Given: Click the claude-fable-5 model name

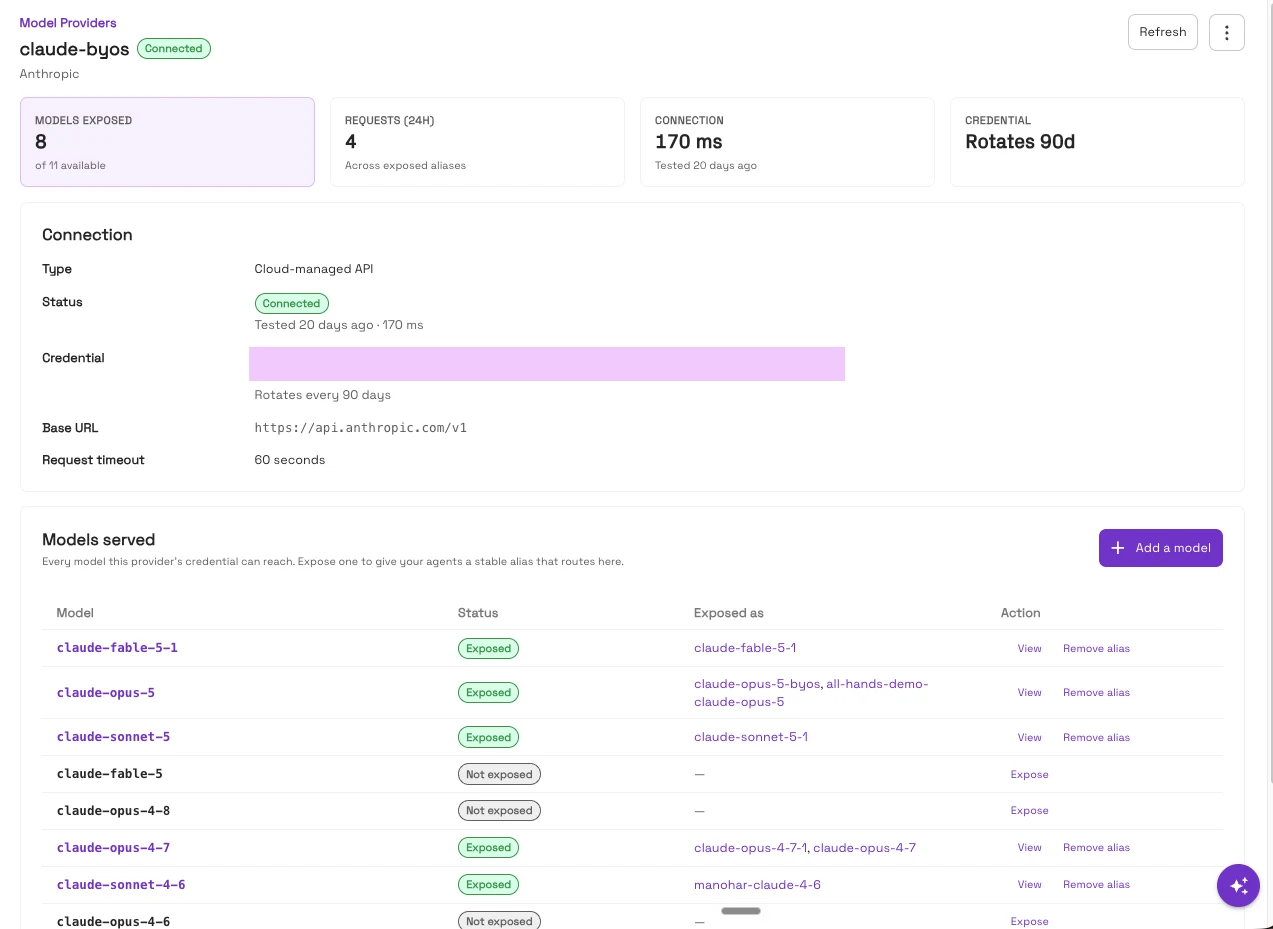Looking at the screenshot, I should 109,774.
